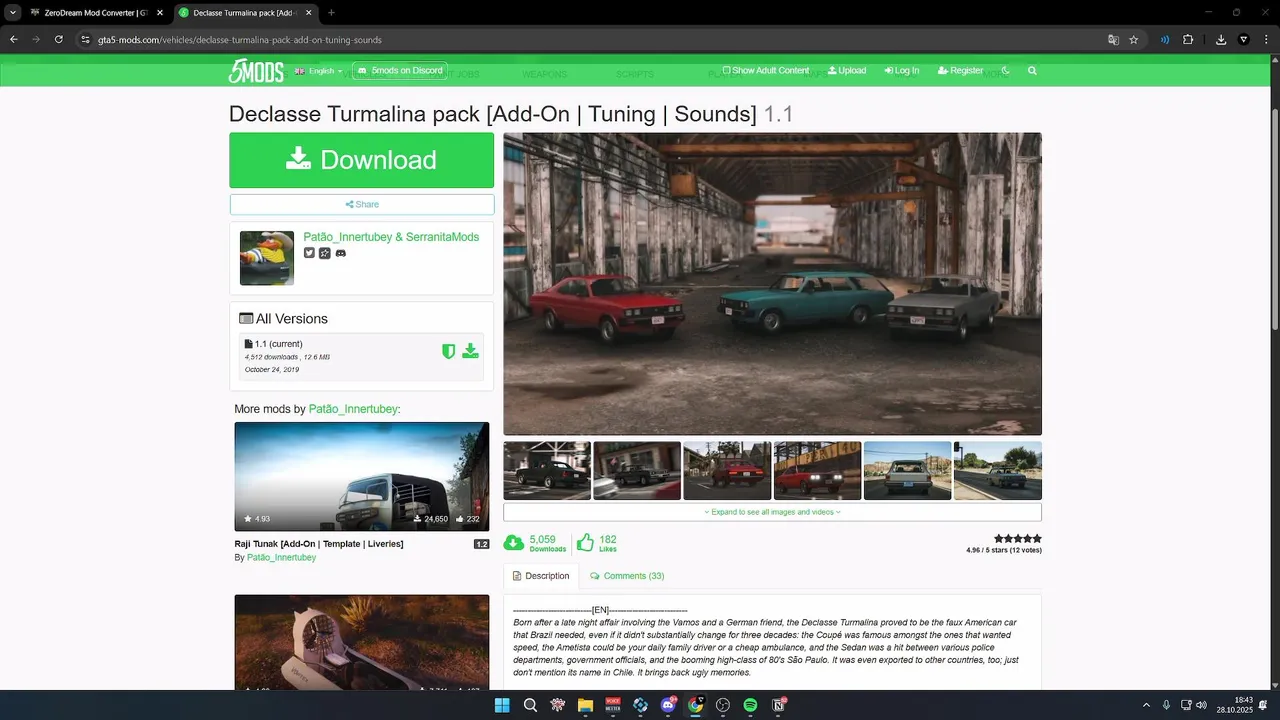Open the main three-cars screenshot

(x=772, y=284)
